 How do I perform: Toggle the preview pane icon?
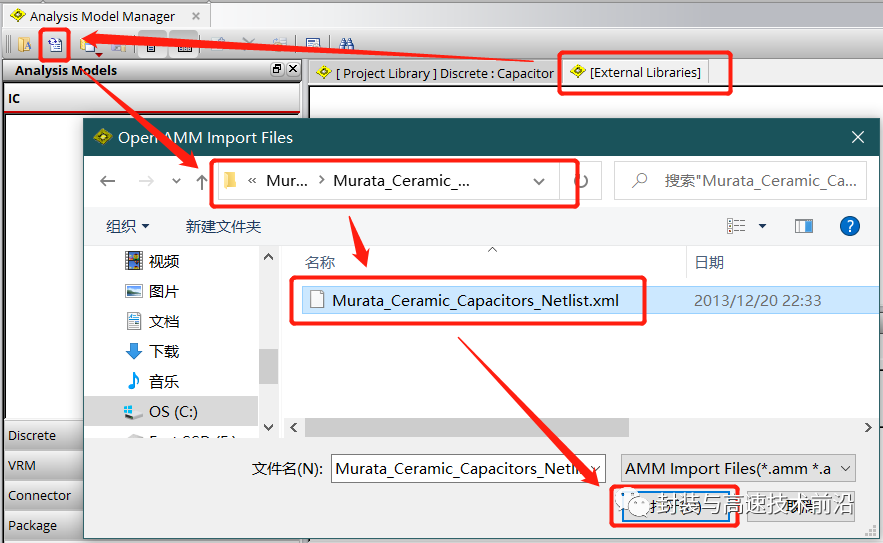click(804, 226)
